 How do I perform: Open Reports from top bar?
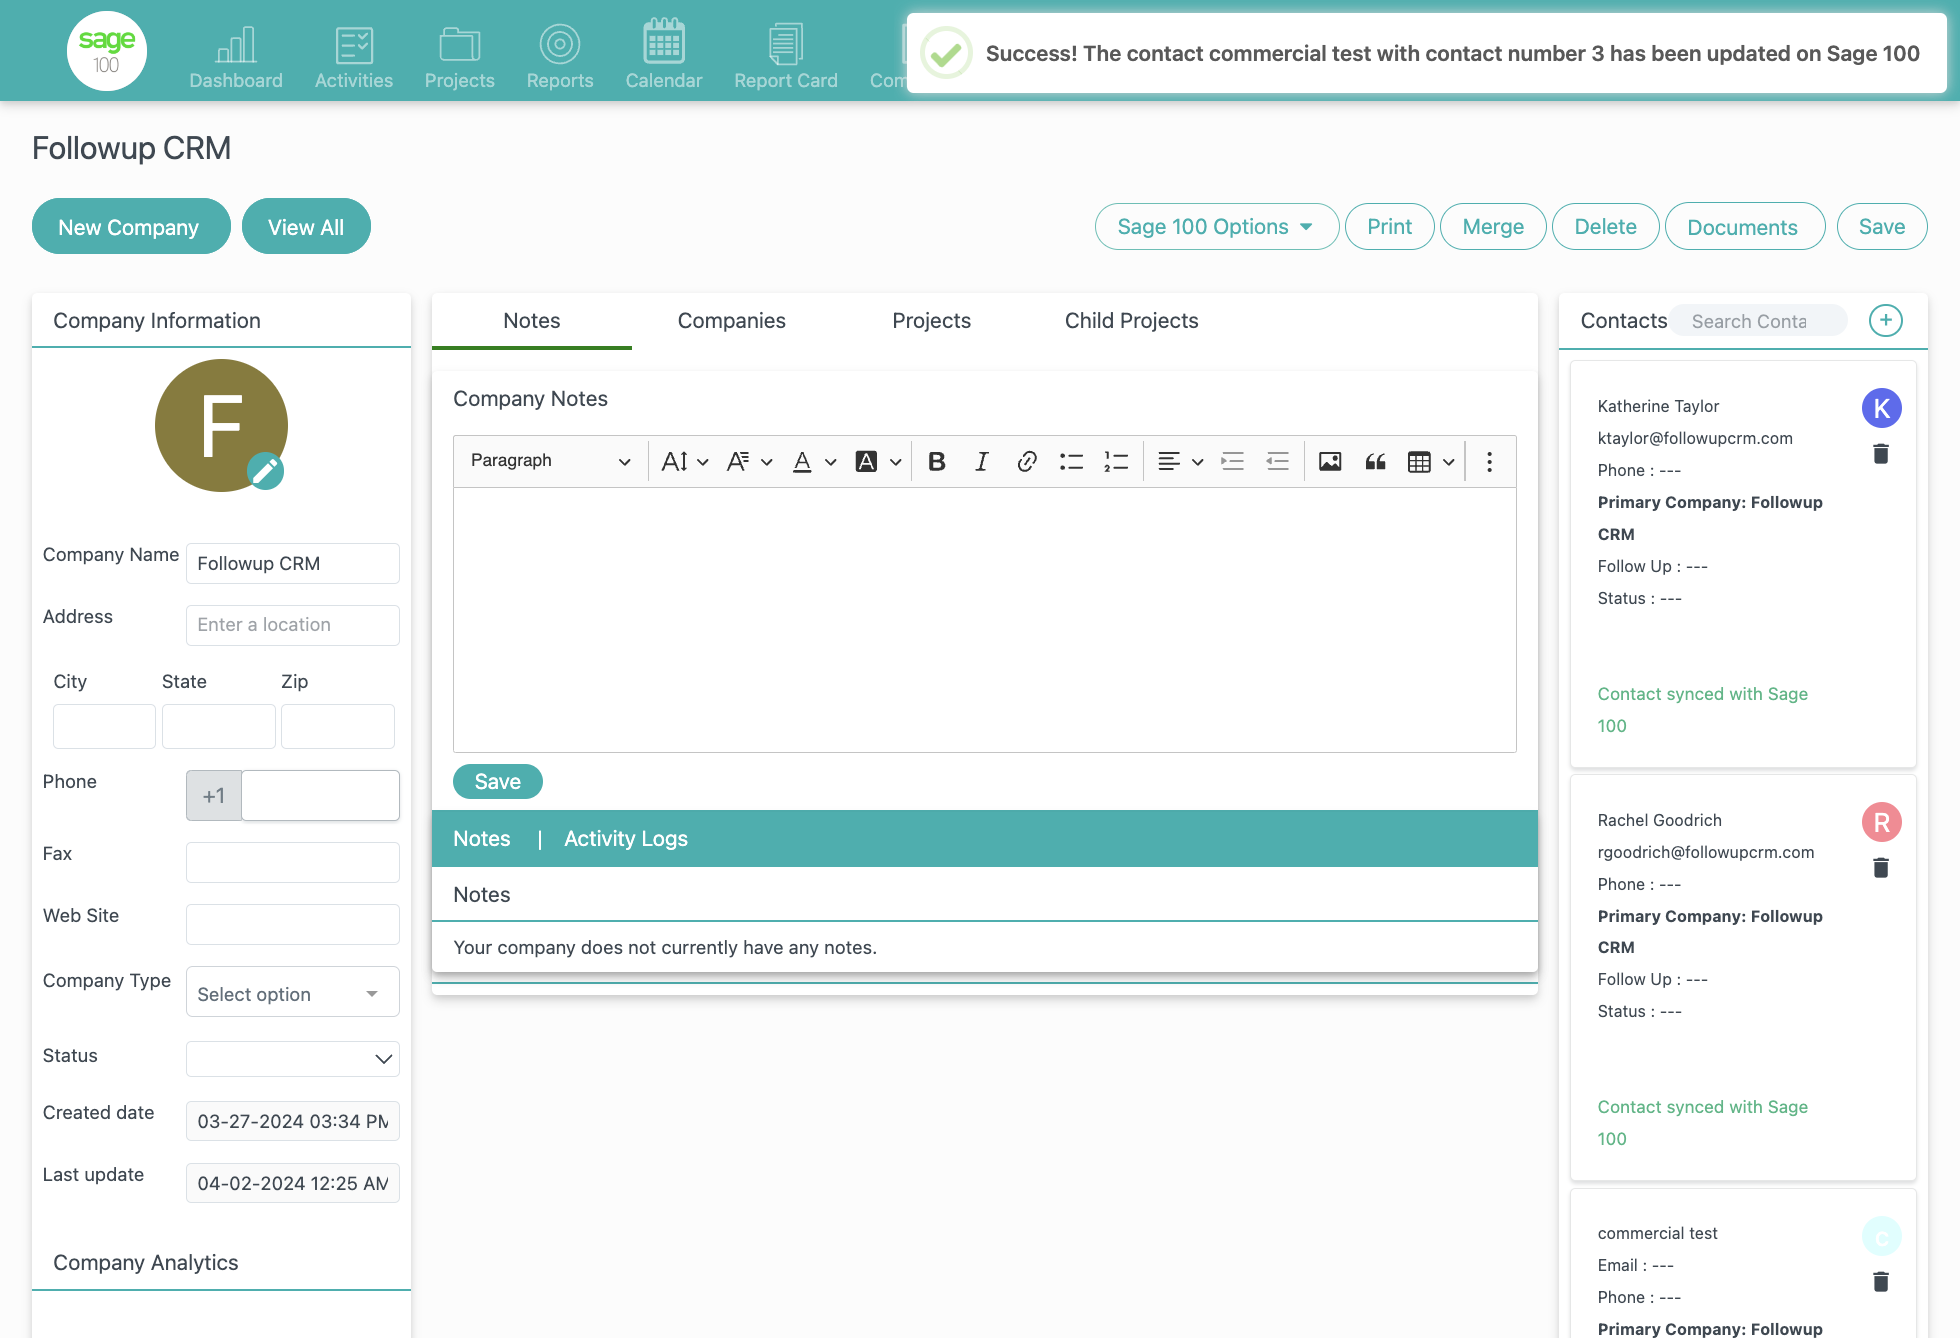pyautogui.click(x=560, y=56)
